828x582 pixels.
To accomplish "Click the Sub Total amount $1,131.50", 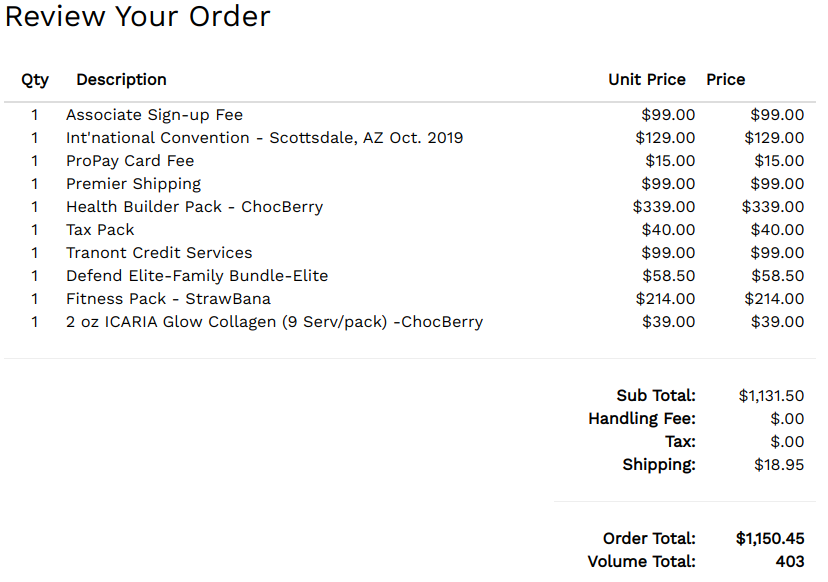I will coord(771,396).
